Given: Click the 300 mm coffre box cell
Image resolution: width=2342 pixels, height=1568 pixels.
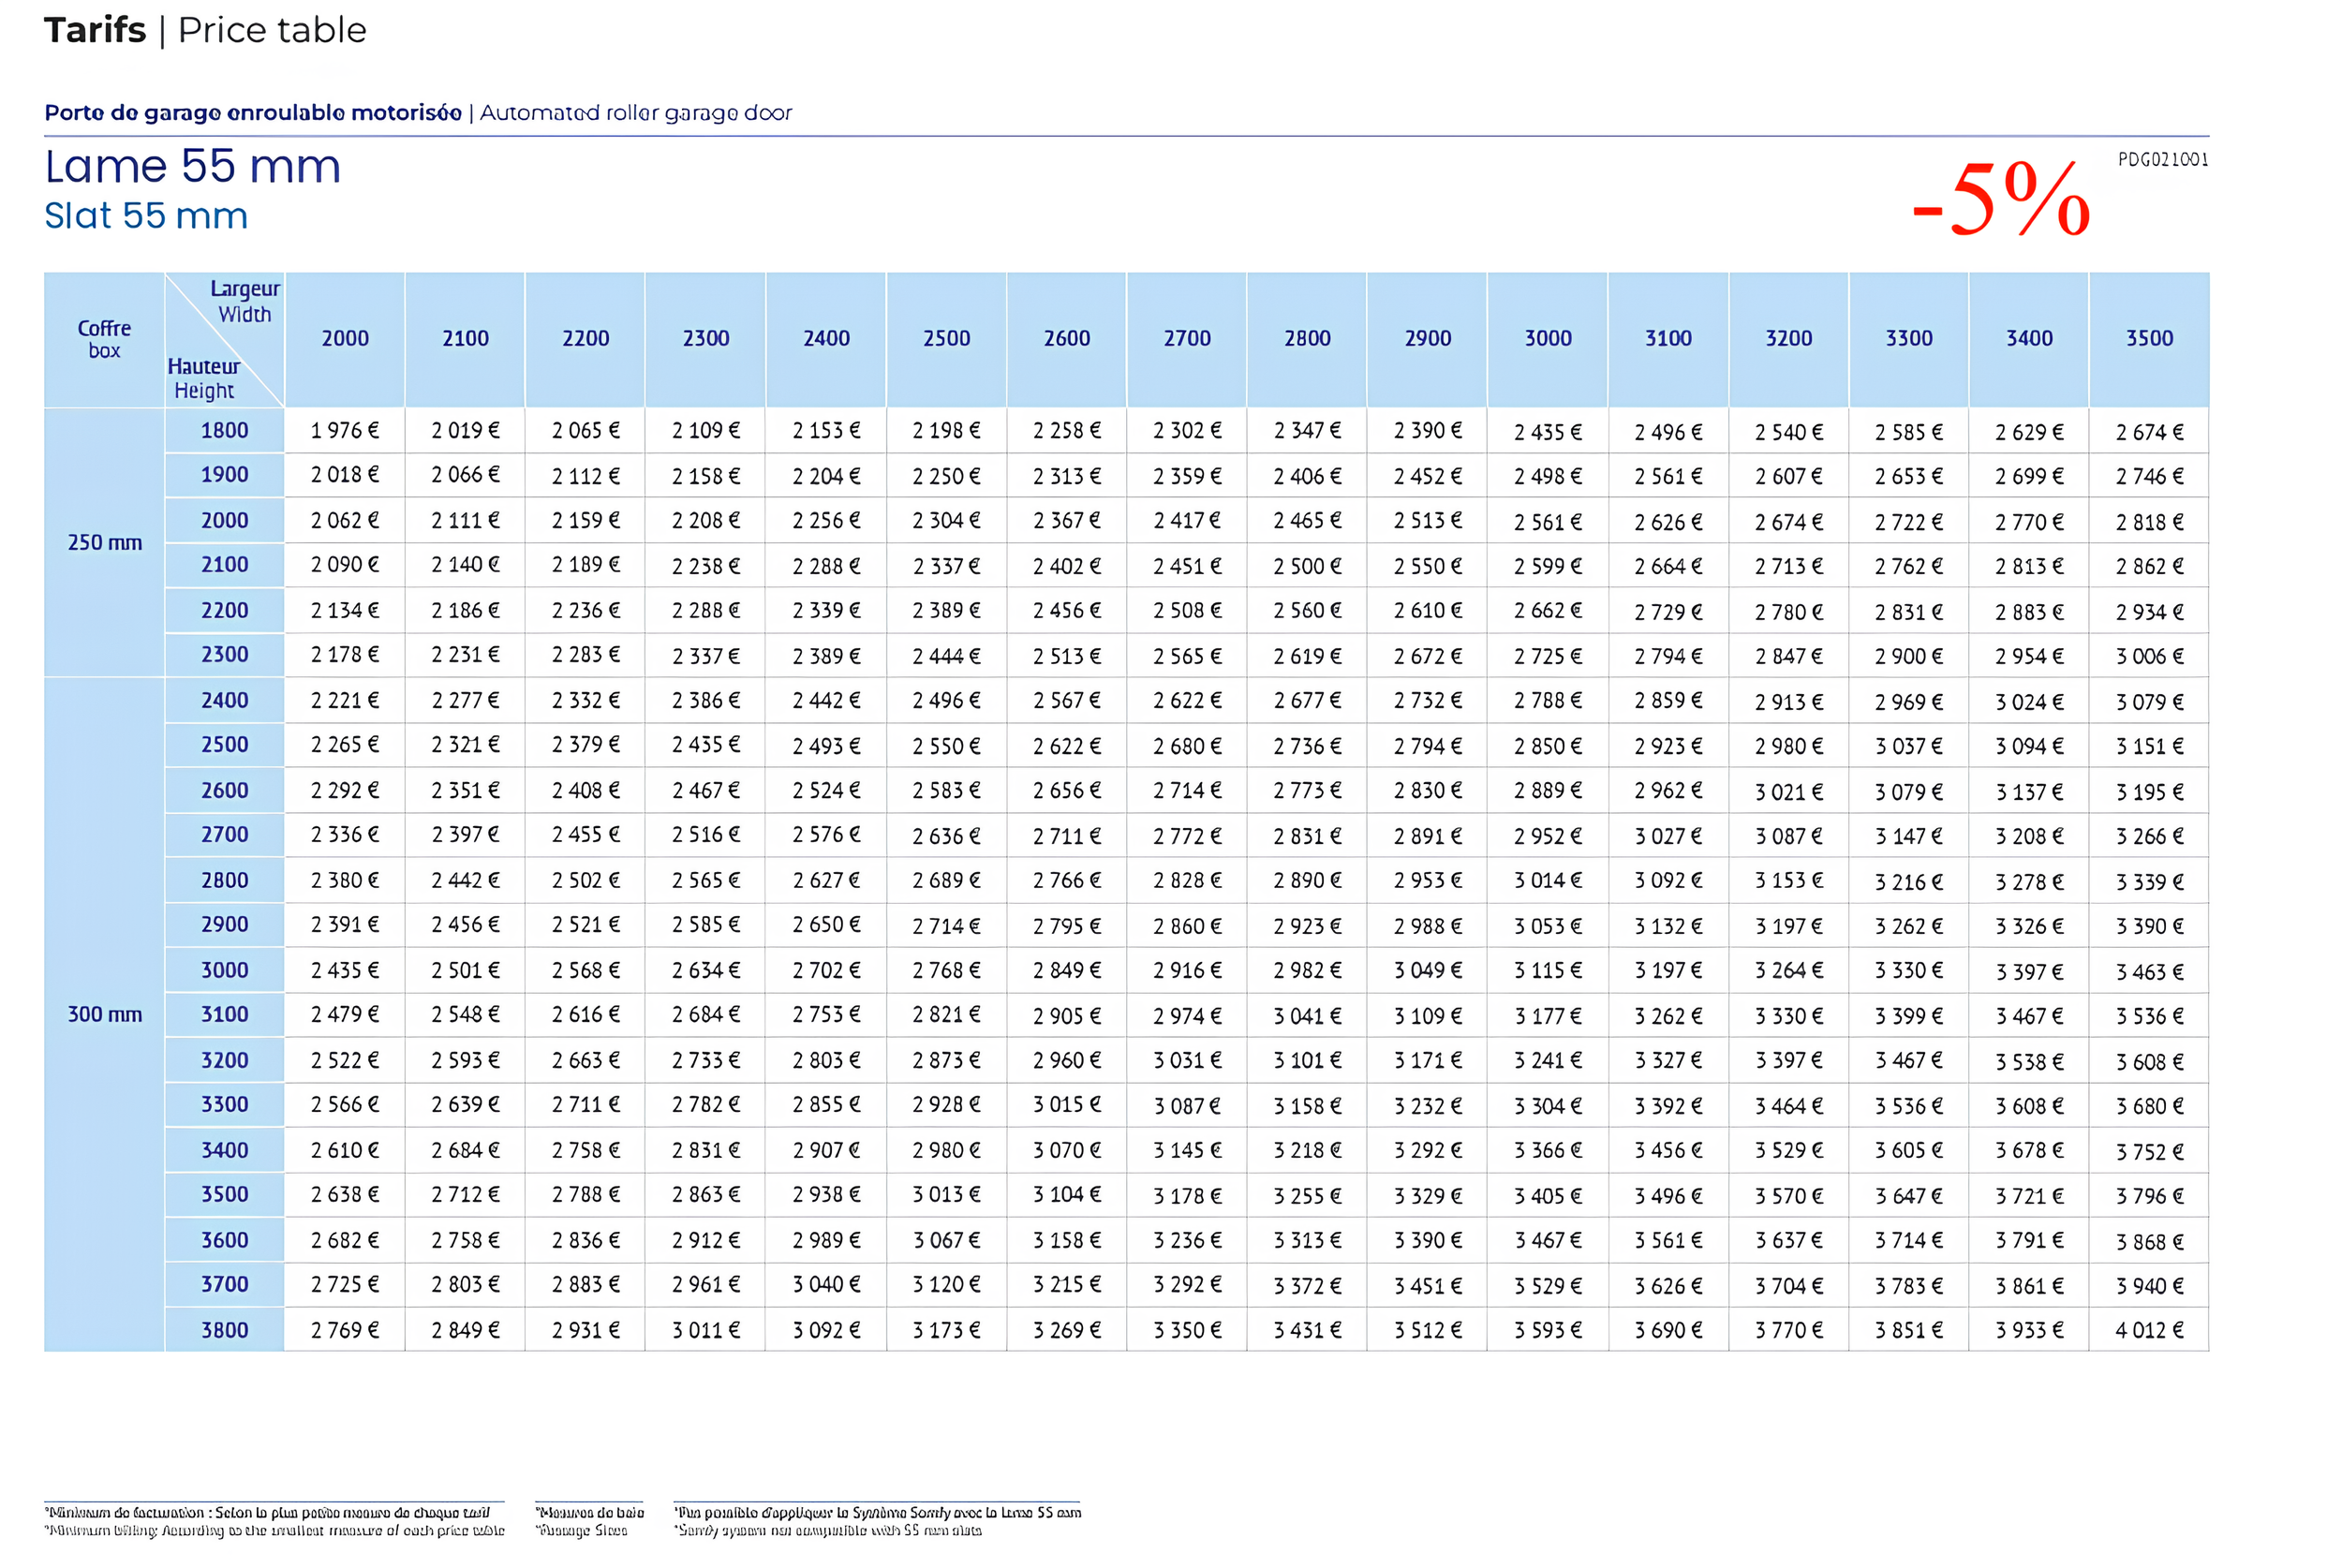Looking at the screenshot, I should pos(104,1014).
